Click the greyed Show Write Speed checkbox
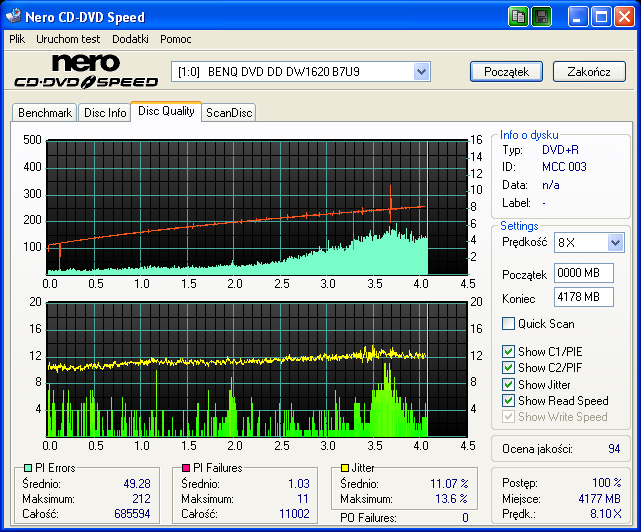This screenshot has height=532, width=641. point(508,417)
